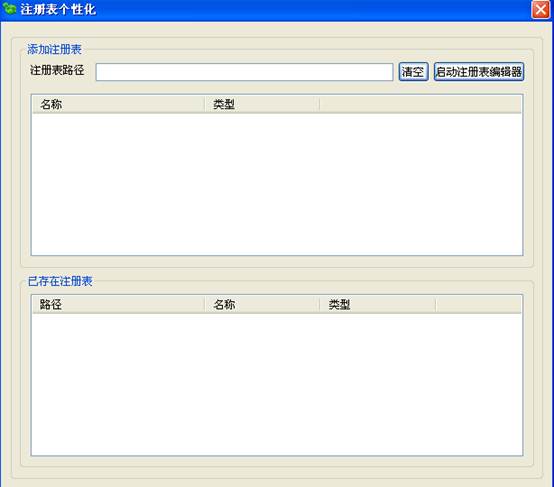The height and width of the screenshot is (487, 554).
Task: Sort by 路径 column in 已存在注册表 list
Action: [118, 305]
